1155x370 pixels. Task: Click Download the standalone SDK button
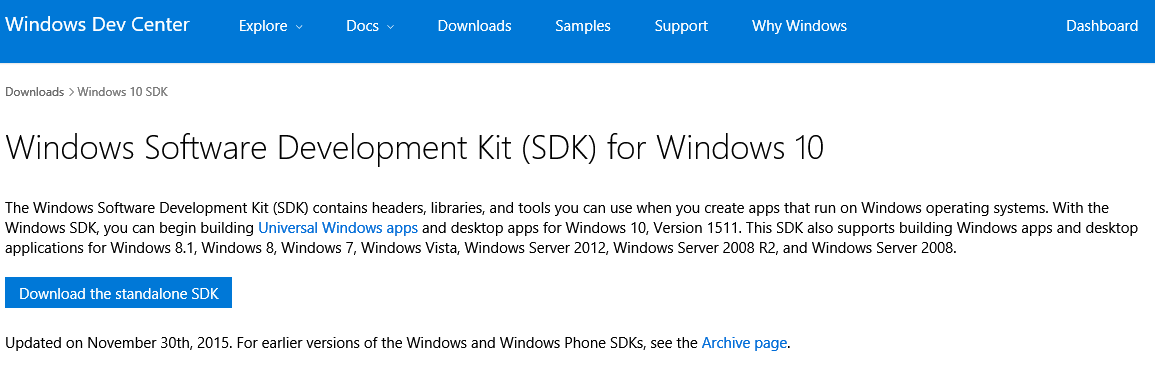119,293
